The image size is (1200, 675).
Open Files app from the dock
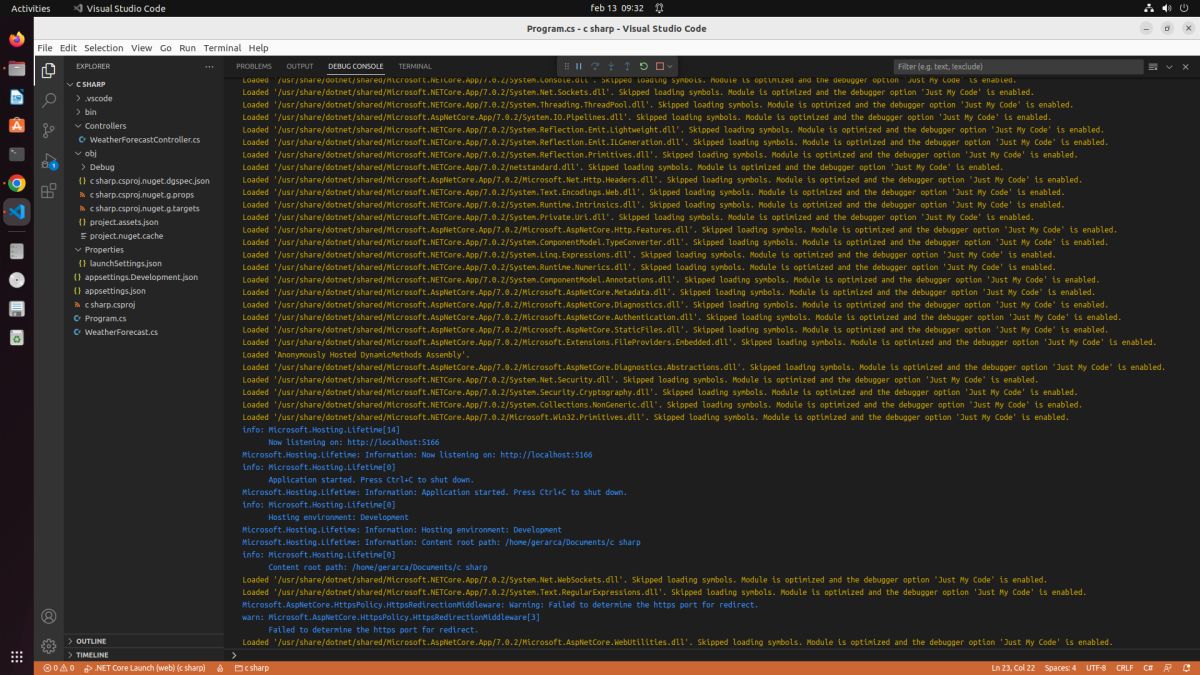(17, 69)
